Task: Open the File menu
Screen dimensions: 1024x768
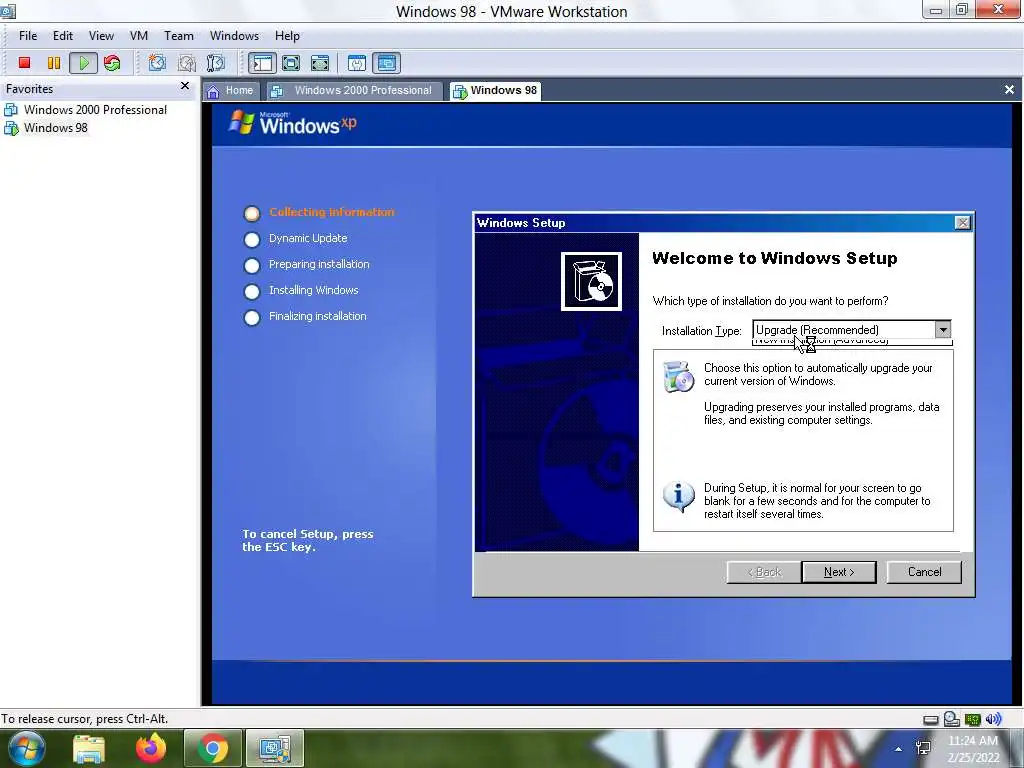Action: [28, 36]
